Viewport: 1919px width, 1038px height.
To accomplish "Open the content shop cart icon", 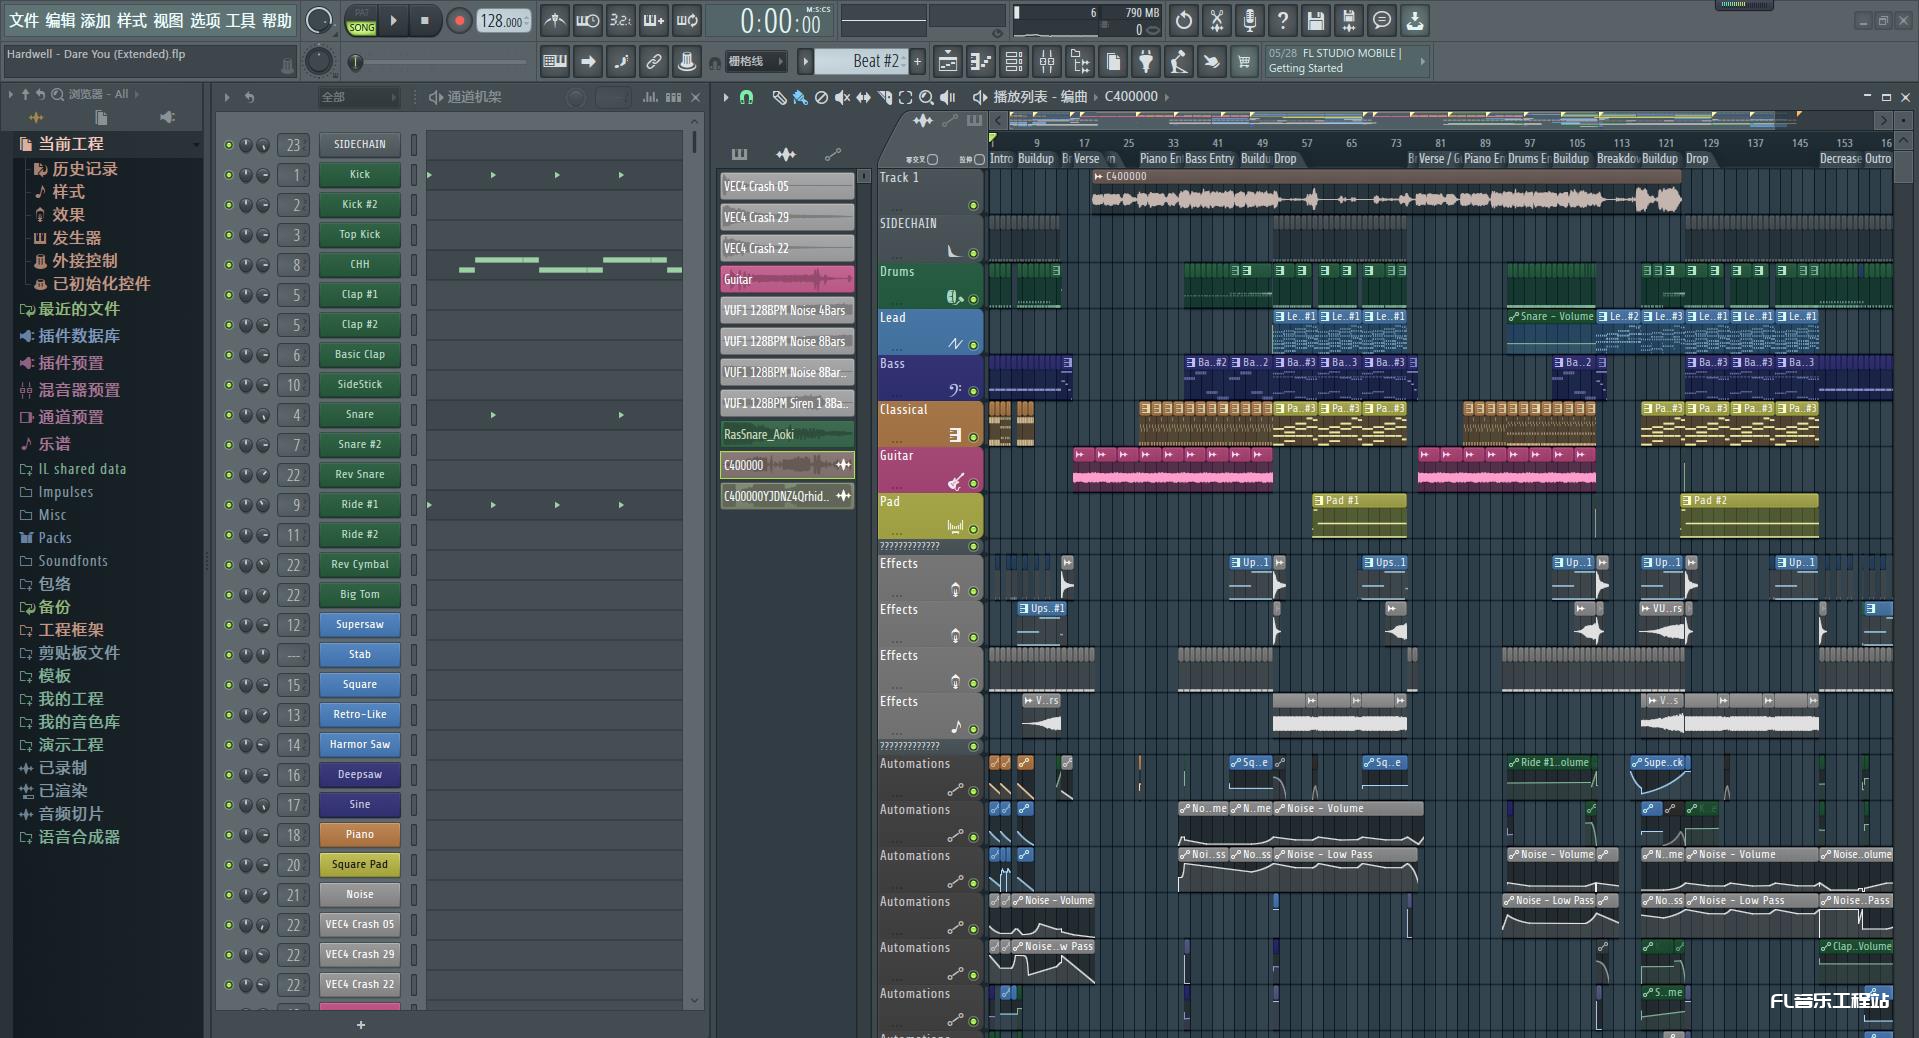I will (1244, 62).
